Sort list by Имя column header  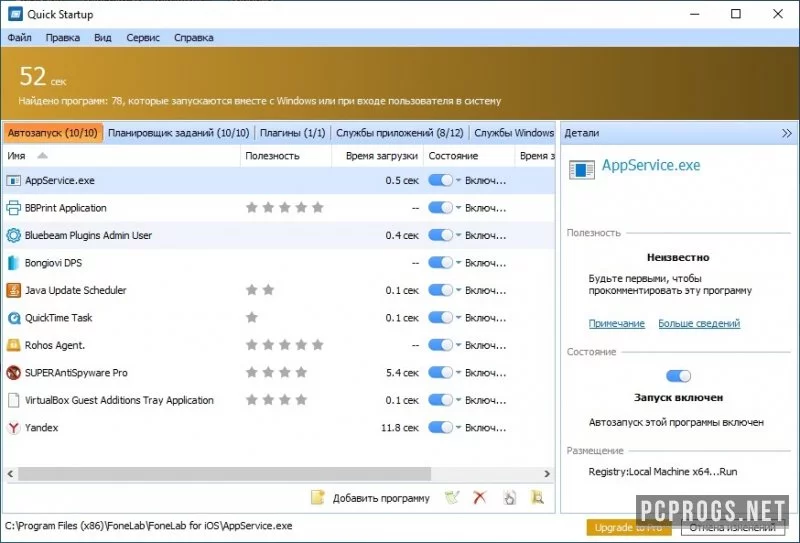[x=121, y=156]
